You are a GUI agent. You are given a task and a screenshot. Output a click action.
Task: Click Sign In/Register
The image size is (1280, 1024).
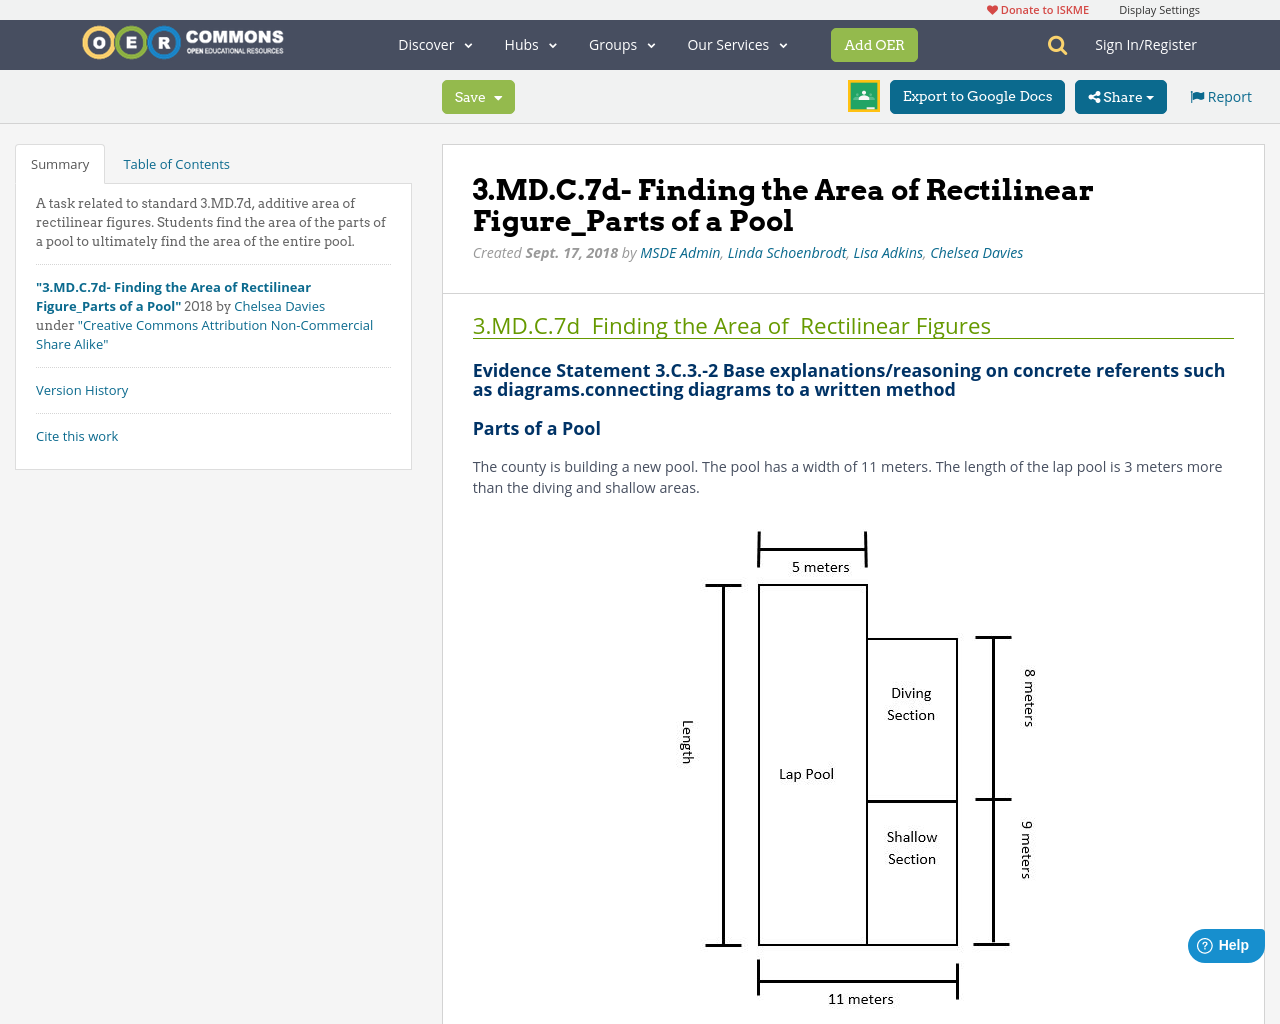coord(1146,44)
